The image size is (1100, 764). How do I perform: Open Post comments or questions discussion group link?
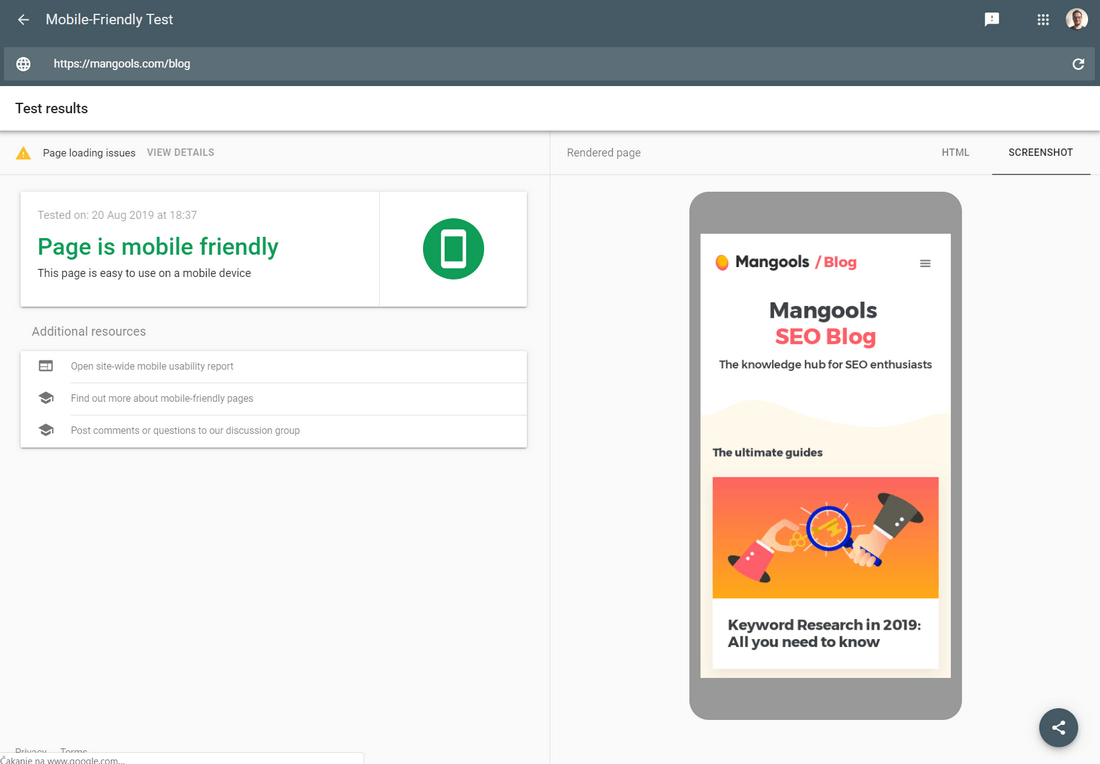[x=185, y=430]
